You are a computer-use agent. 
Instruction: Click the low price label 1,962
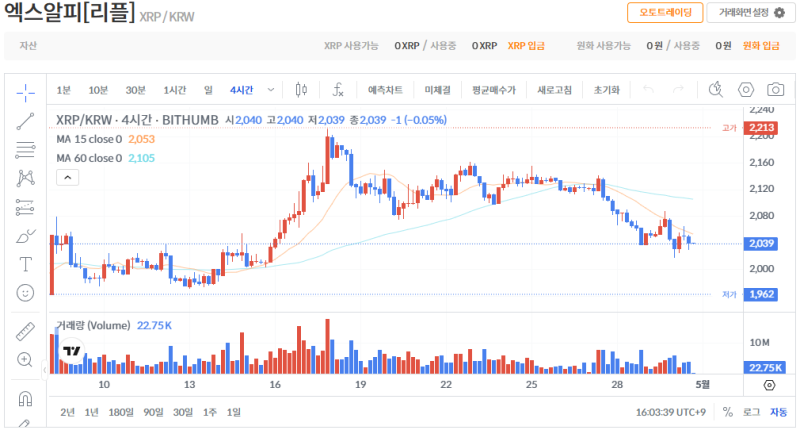pyautogui.click(x=761, y=294)
